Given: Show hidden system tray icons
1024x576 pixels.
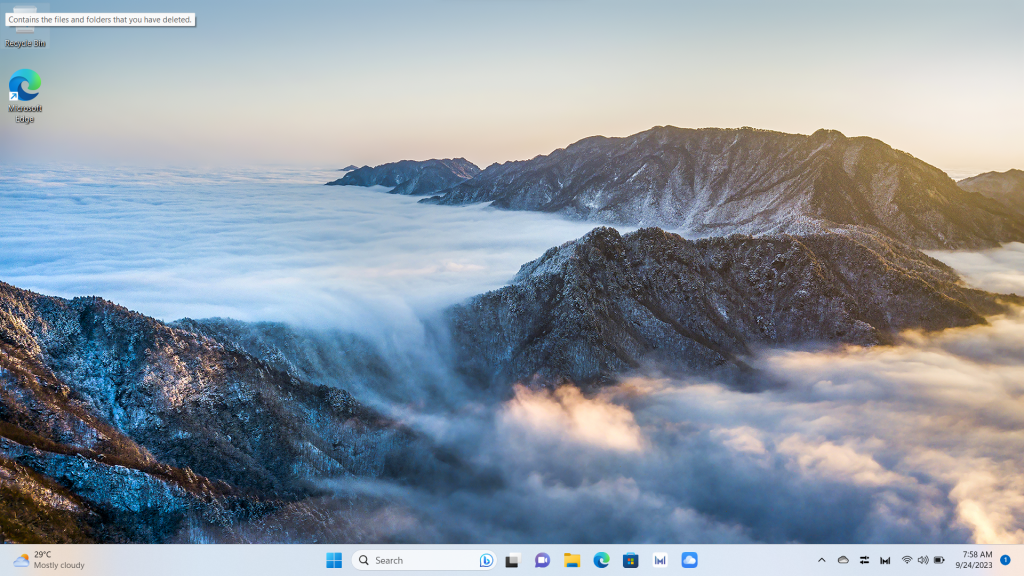Looking at the screenshot, I should 822,560.
